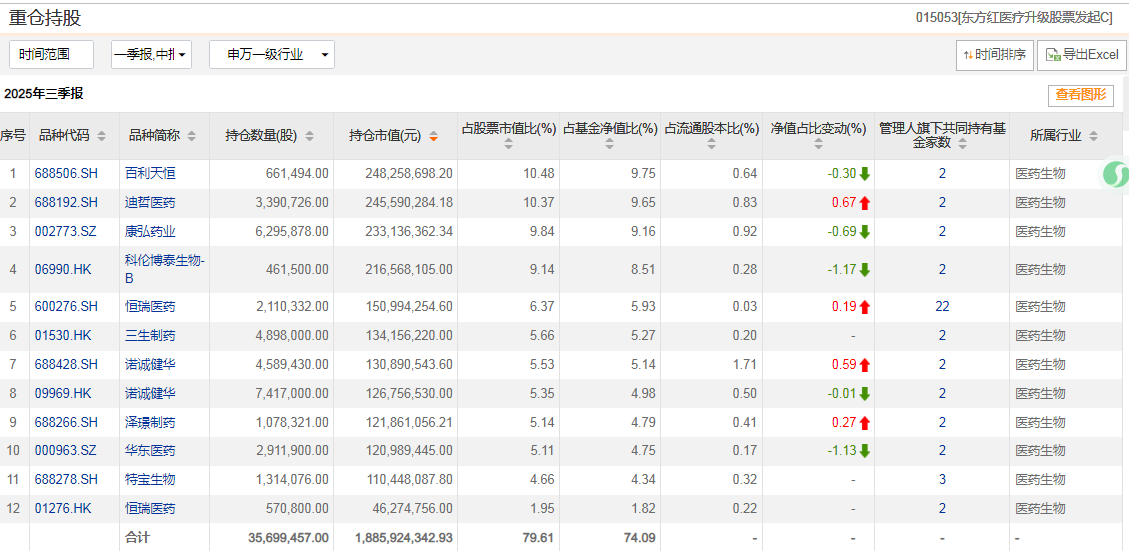Open the 特宝生物 stock name link

pos(150,480)
